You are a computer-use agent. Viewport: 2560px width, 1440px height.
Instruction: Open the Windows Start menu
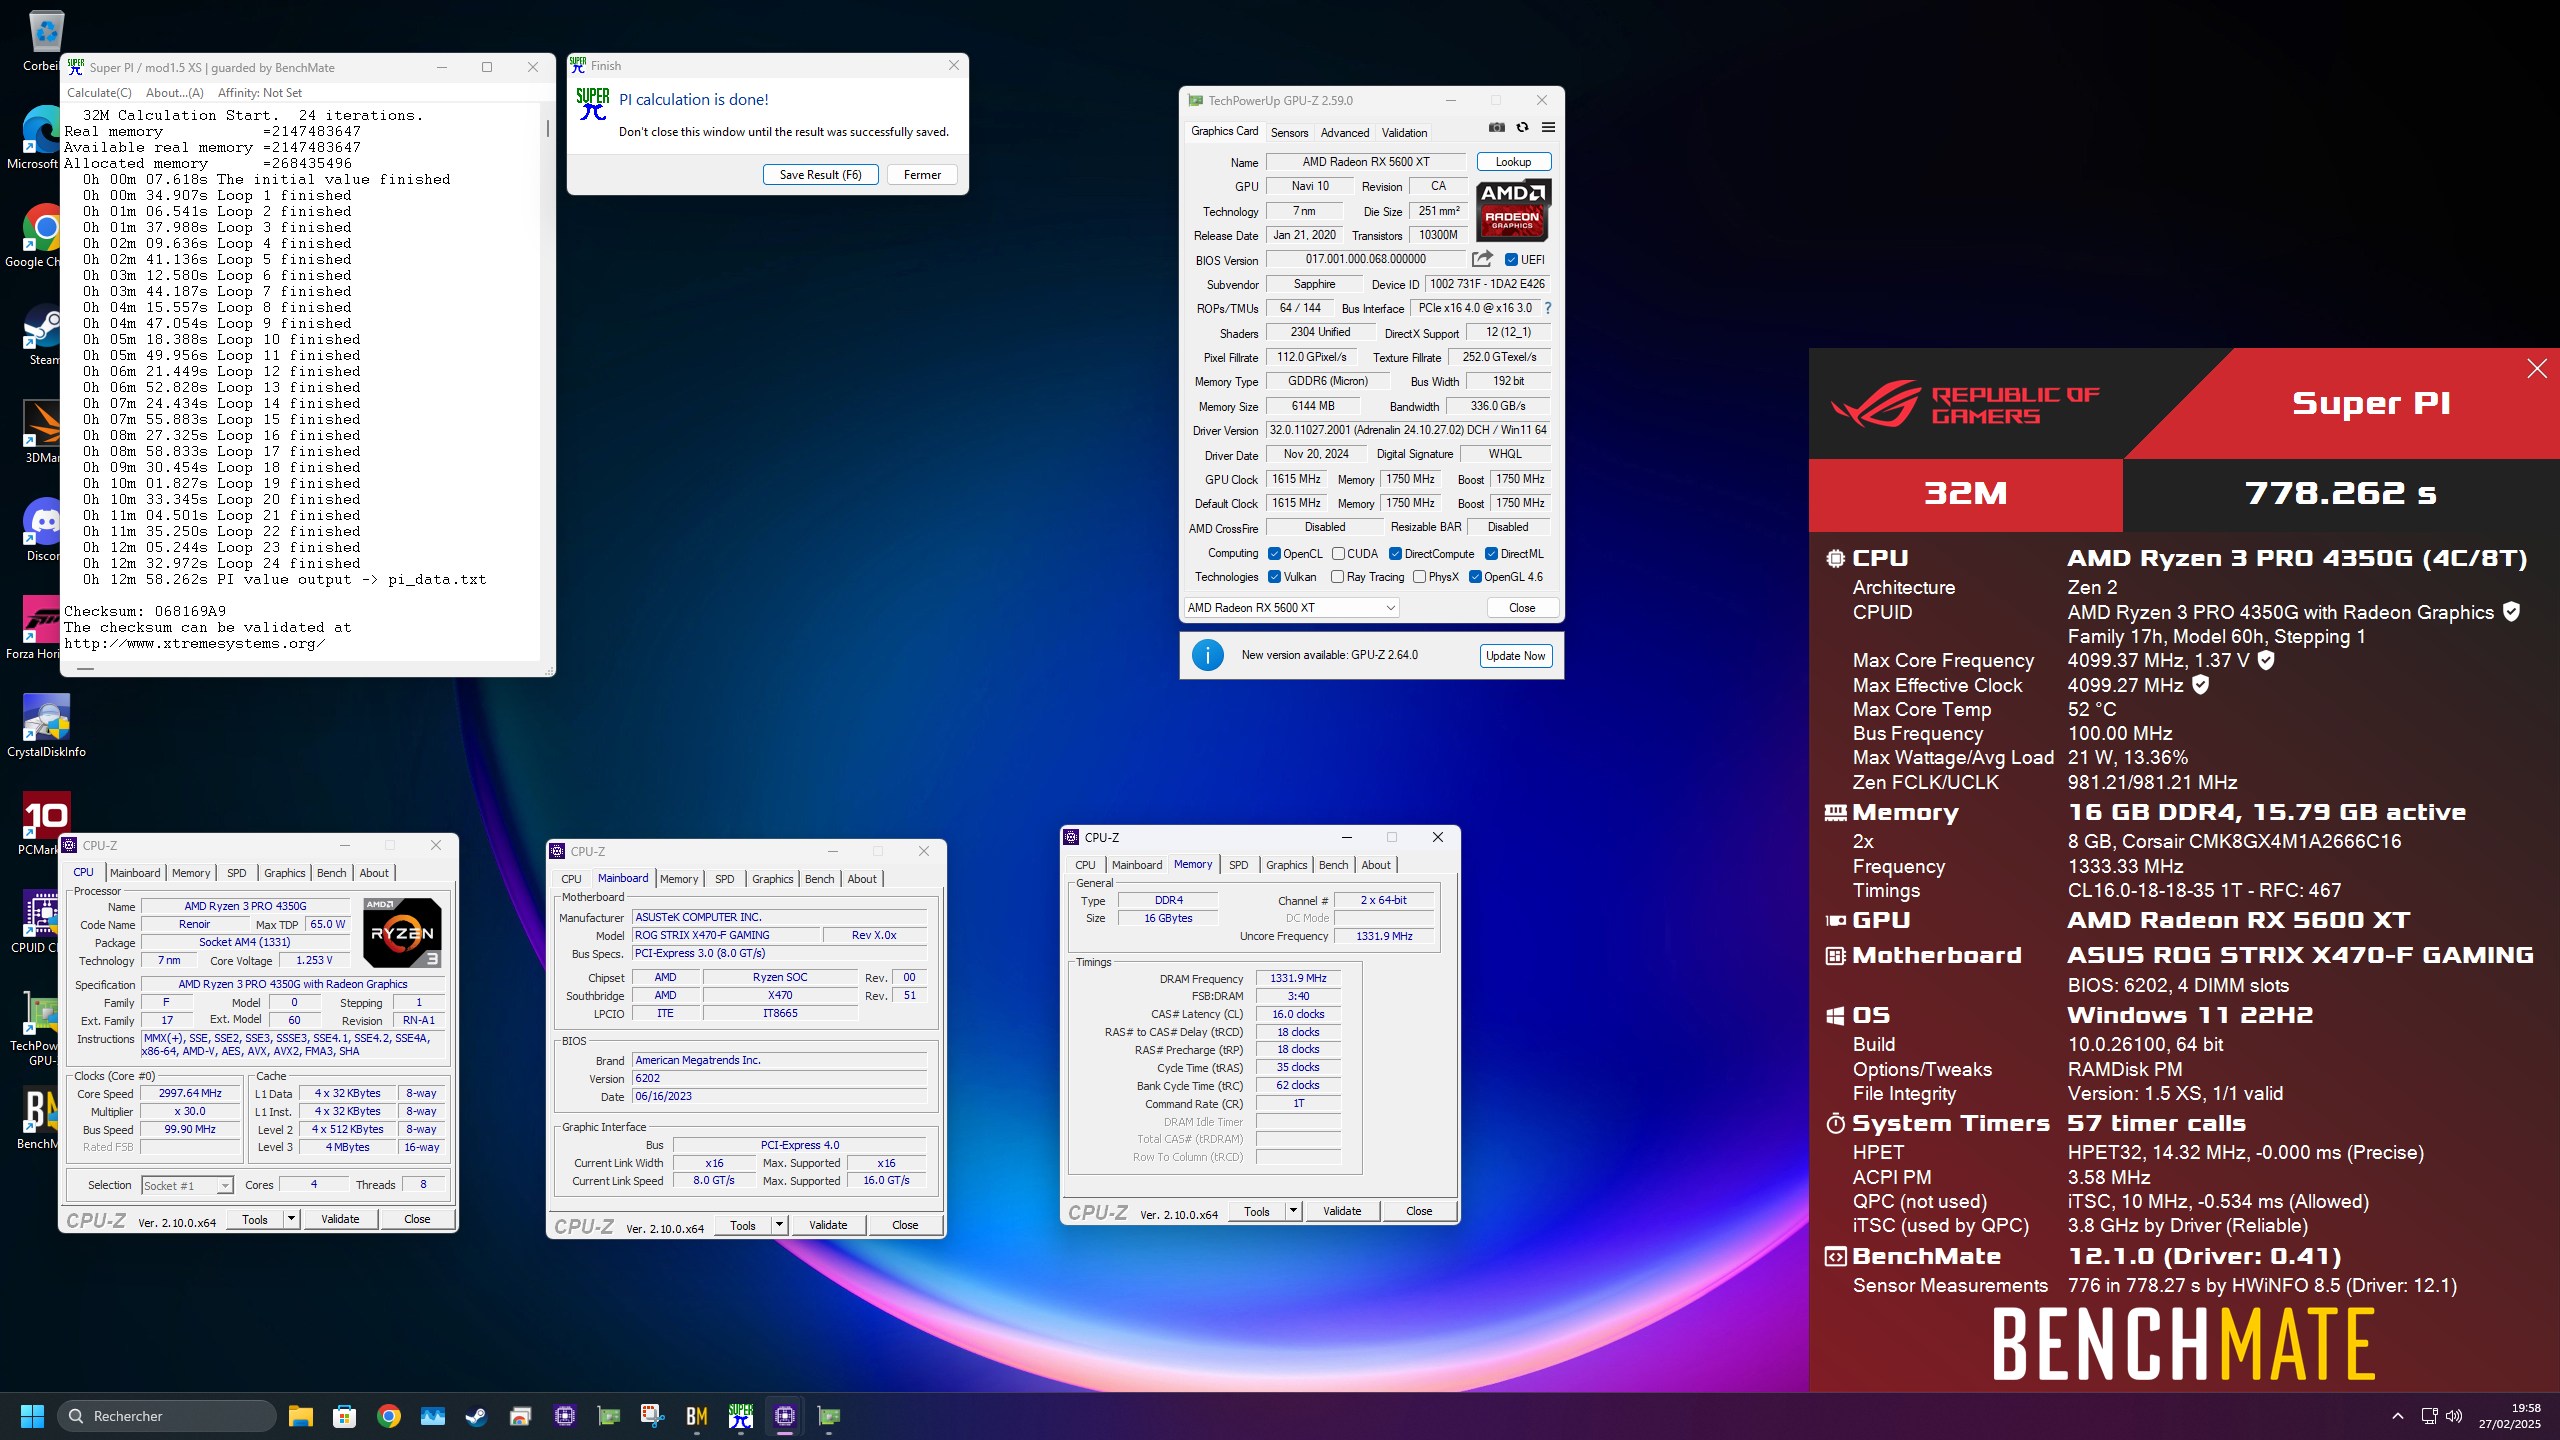click(x=32, y=1416)
